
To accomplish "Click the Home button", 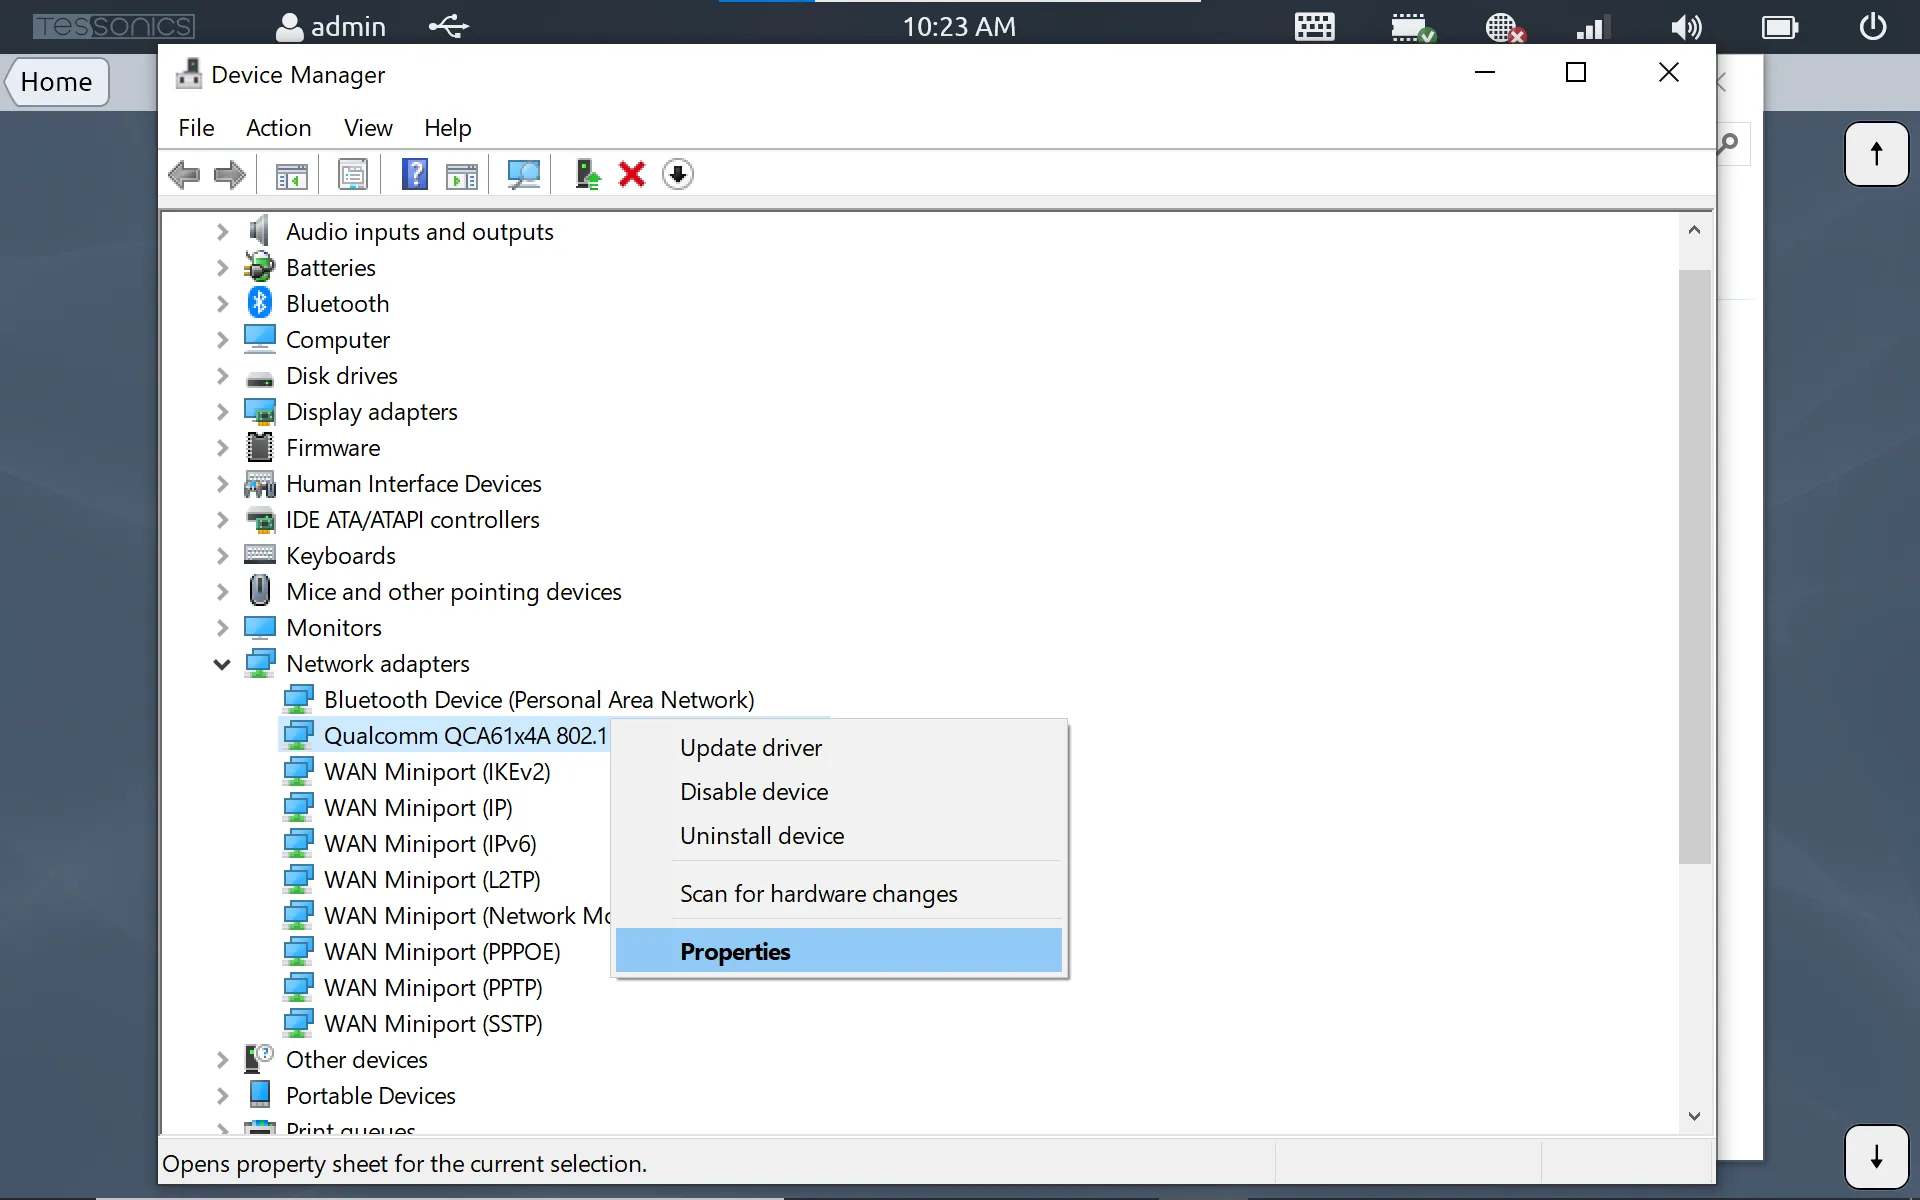I will [56, 82].
